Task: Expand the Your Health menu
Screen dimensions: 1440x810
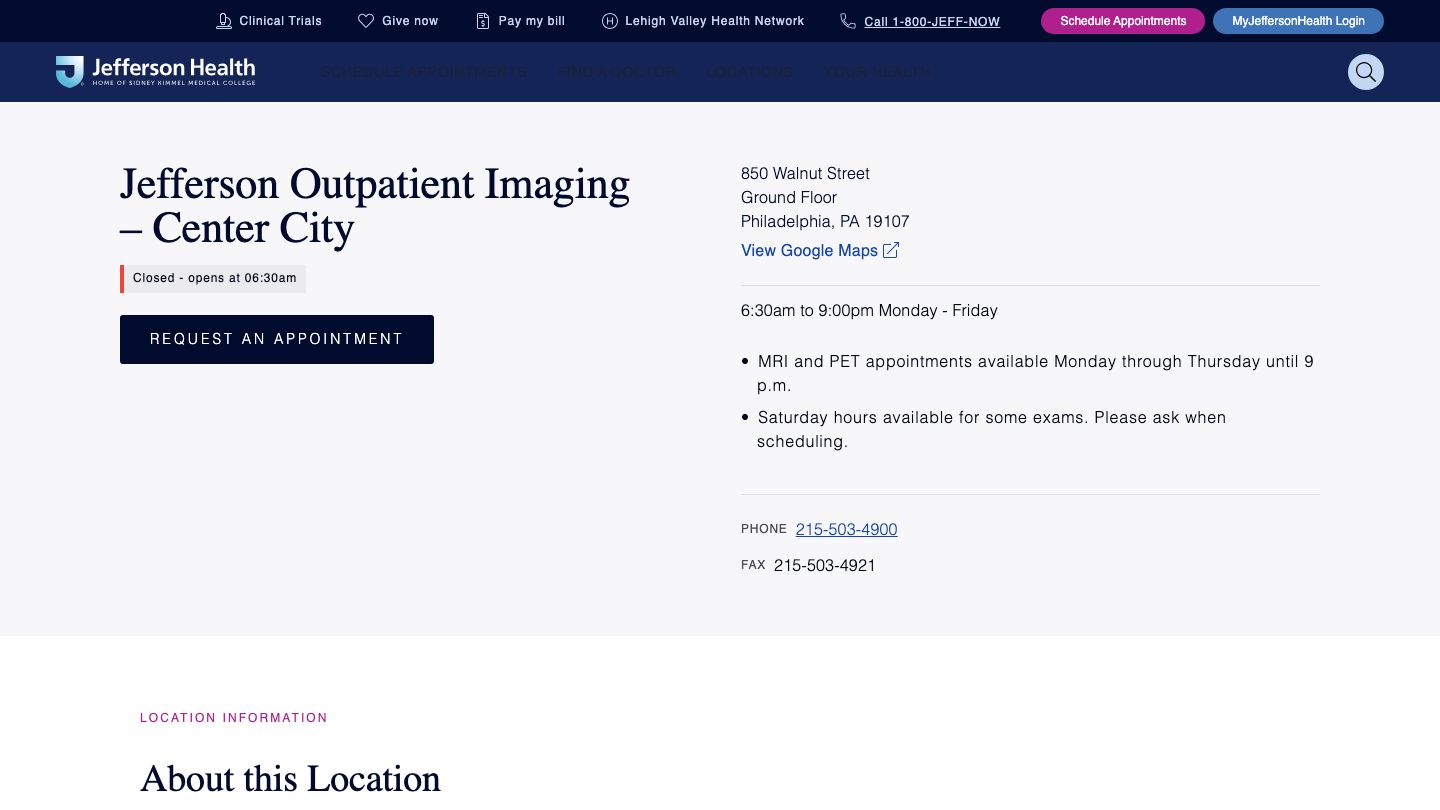Action: pyautogui.click(x=877, y=72)
